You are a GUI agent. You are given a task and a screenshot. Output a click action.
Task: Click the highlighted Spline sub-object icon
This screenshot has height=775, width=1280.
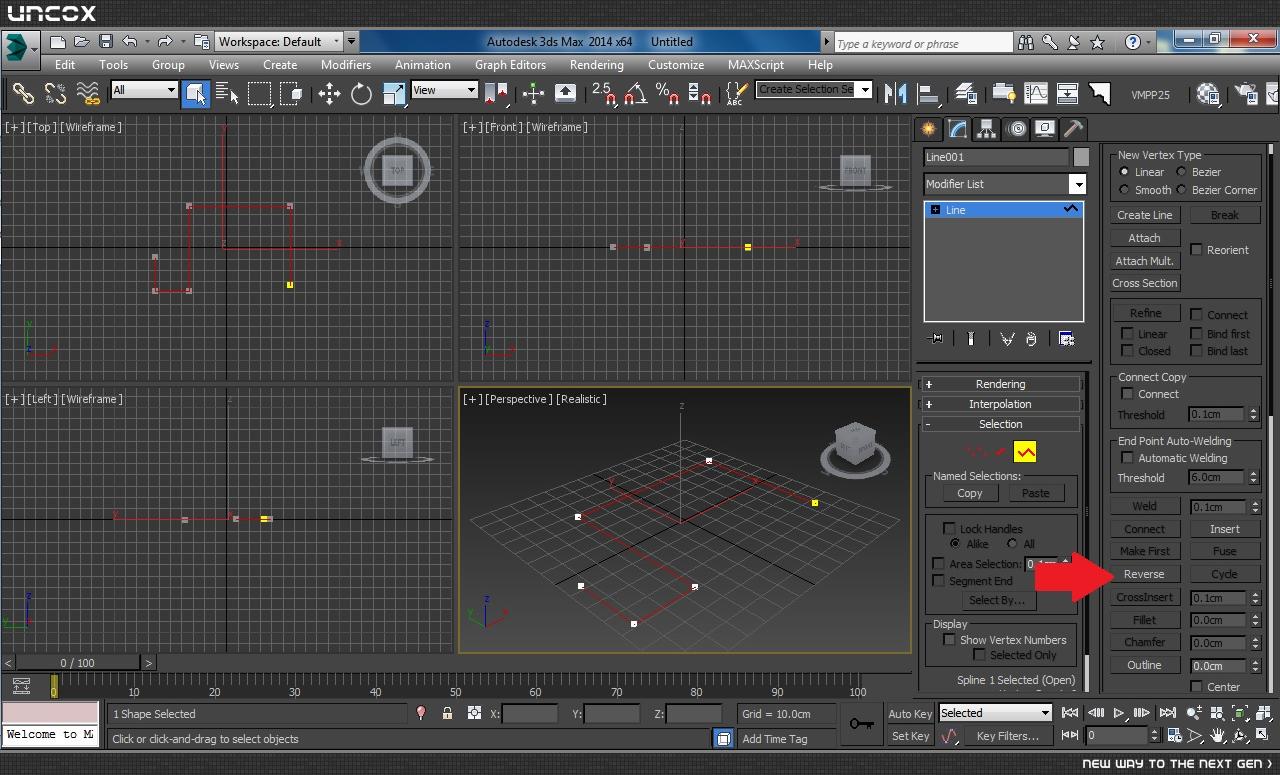click(x=1025, y=452)
